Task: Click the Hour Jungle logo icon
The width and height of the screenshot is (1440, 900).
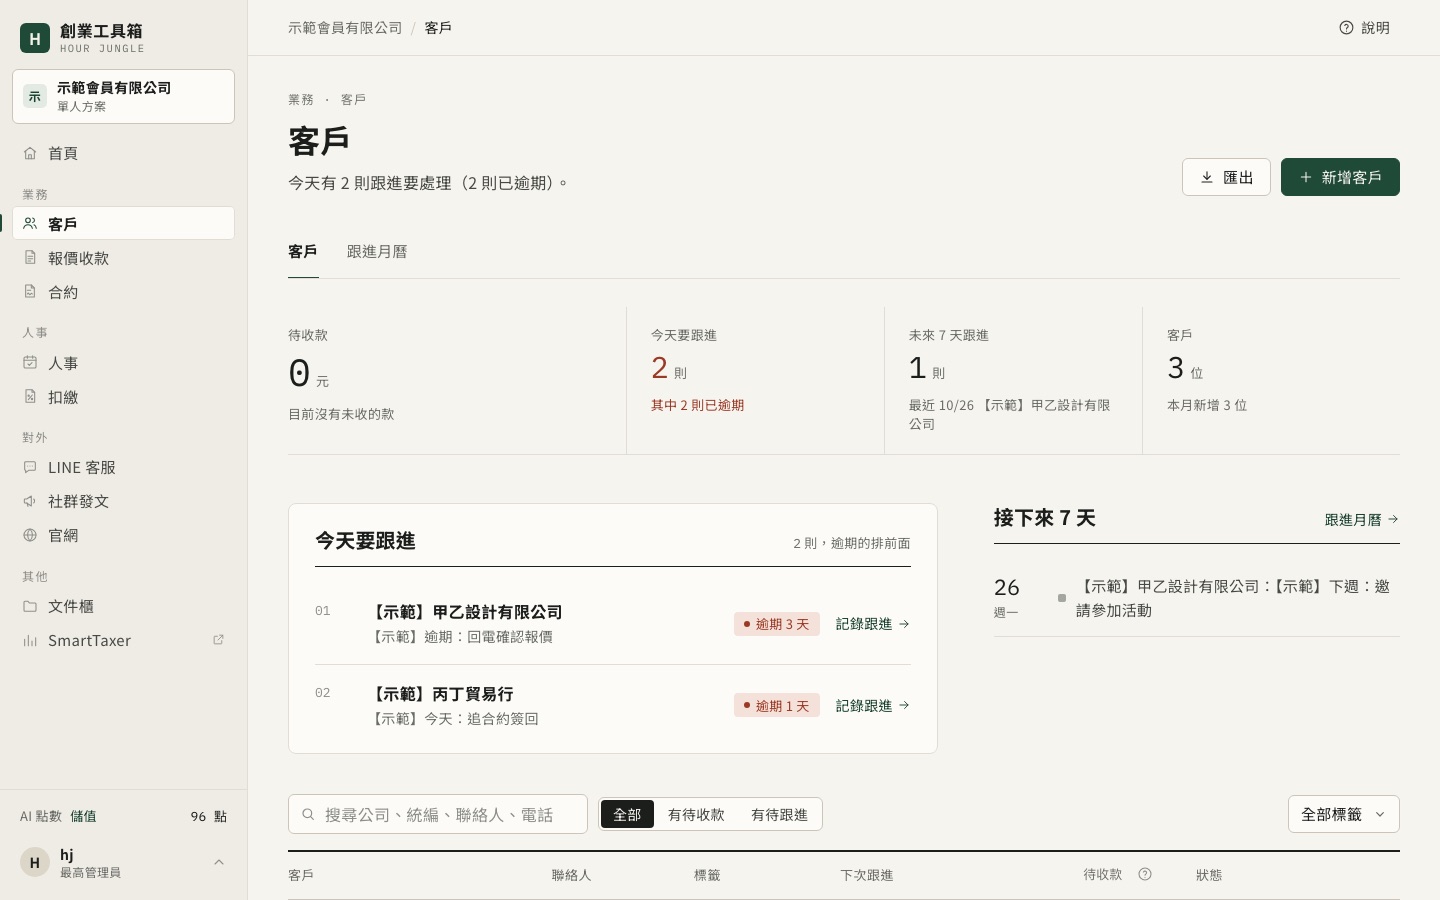Action: 35,38
